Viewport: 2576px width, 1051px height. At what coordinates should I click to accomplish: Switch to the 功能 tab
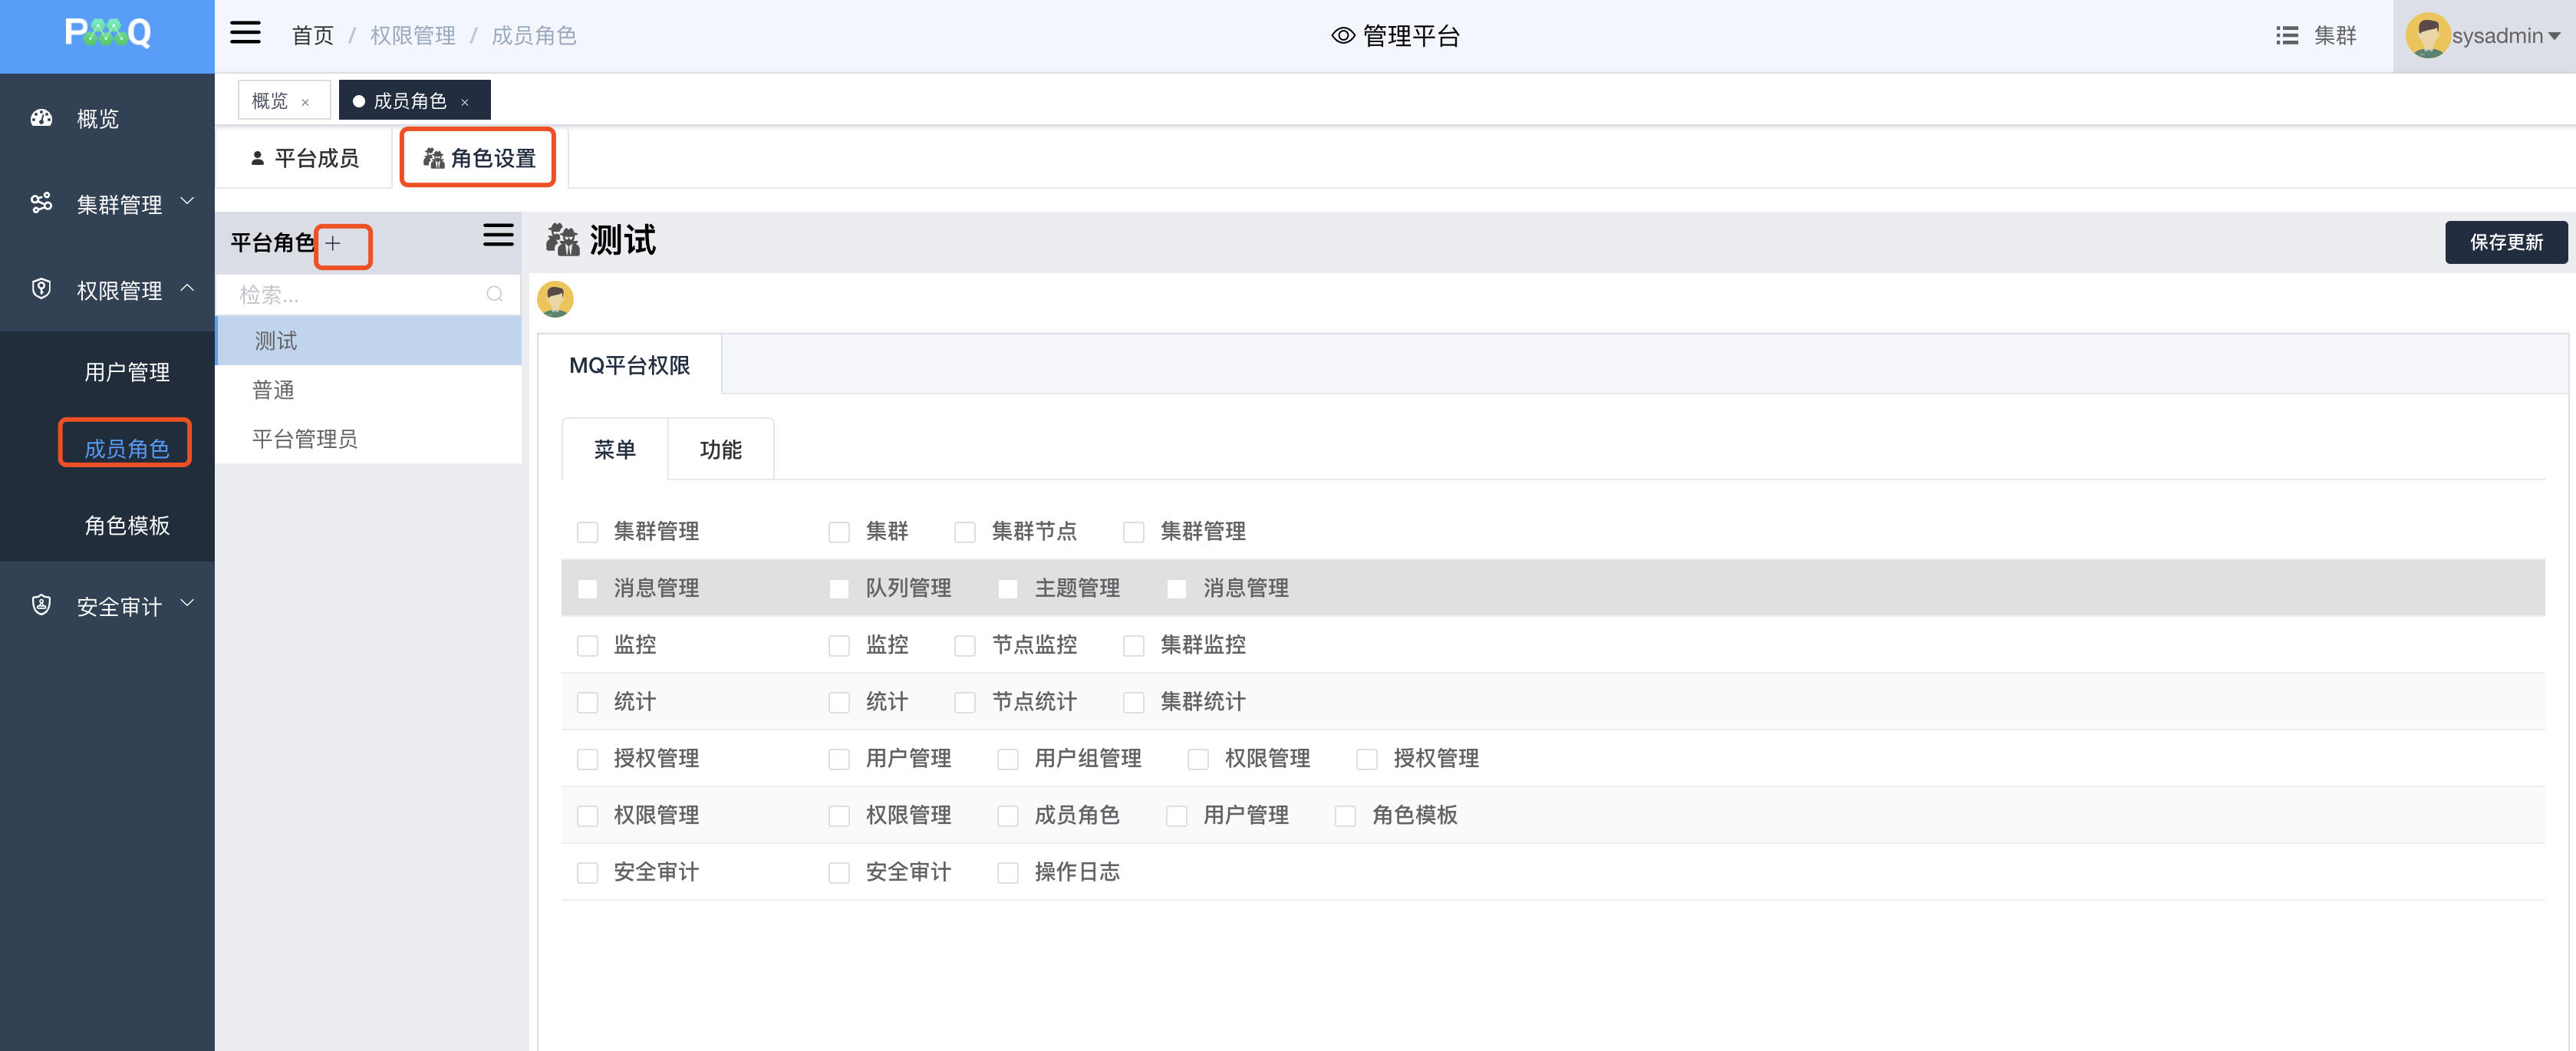click(x=720, y=450)
